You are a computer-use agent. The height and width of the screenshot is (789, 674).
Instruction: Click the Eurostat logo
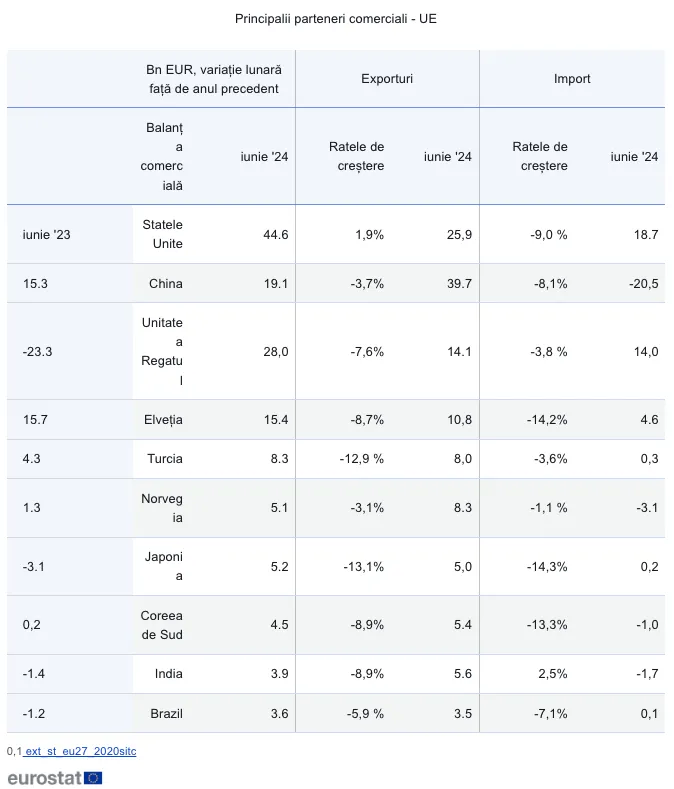pos(55,777)
